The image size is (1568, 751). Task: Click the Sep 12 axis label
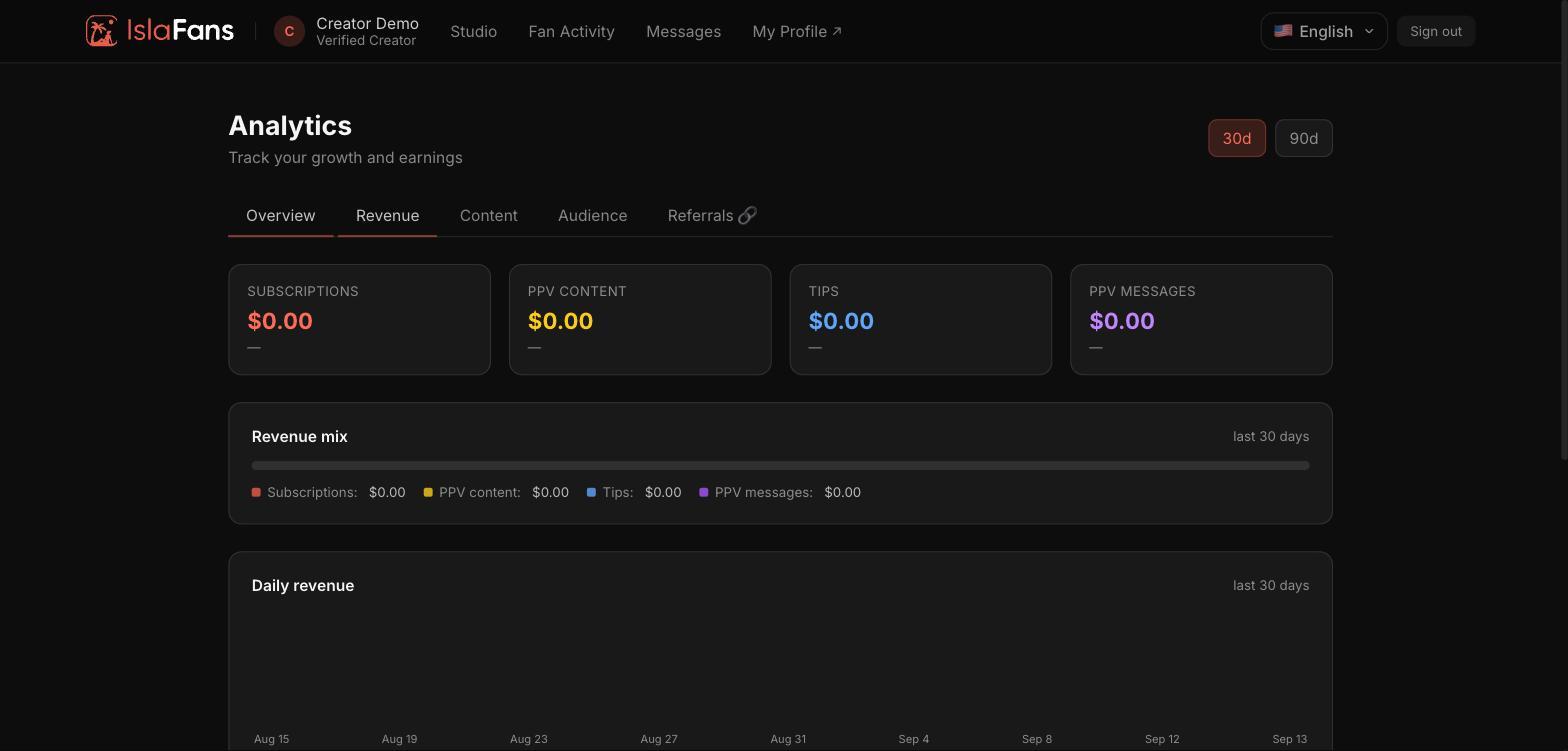tap(1162, 740)
